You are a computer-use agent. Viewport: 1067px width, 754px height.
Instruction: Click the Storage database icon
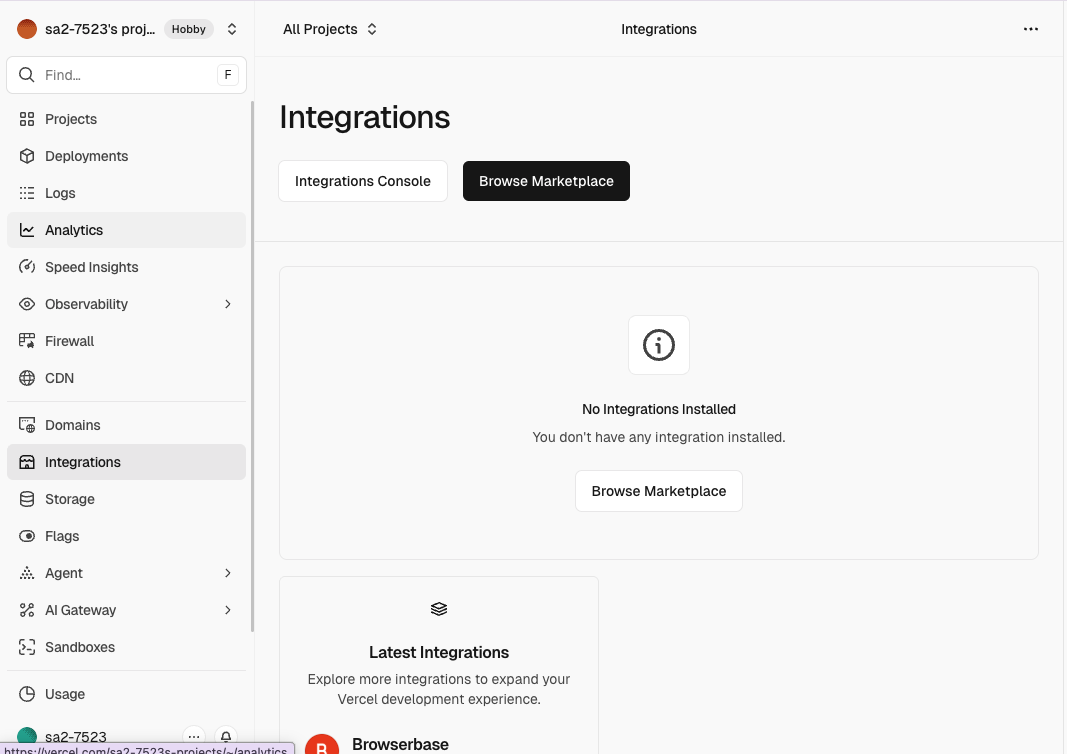[27, 499]
